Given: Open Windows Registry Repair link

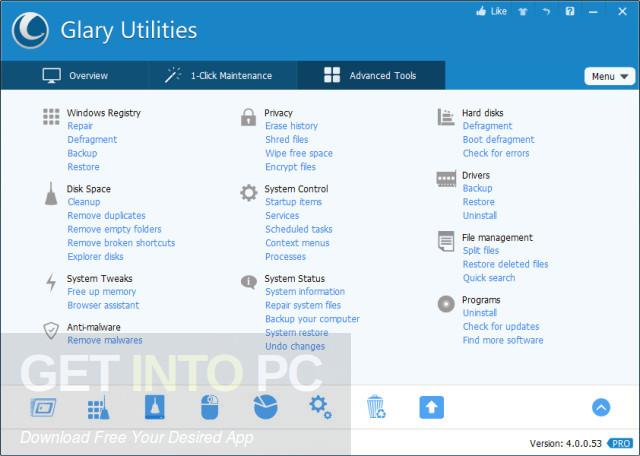Looking at the screenshot, I should (80, 126).
